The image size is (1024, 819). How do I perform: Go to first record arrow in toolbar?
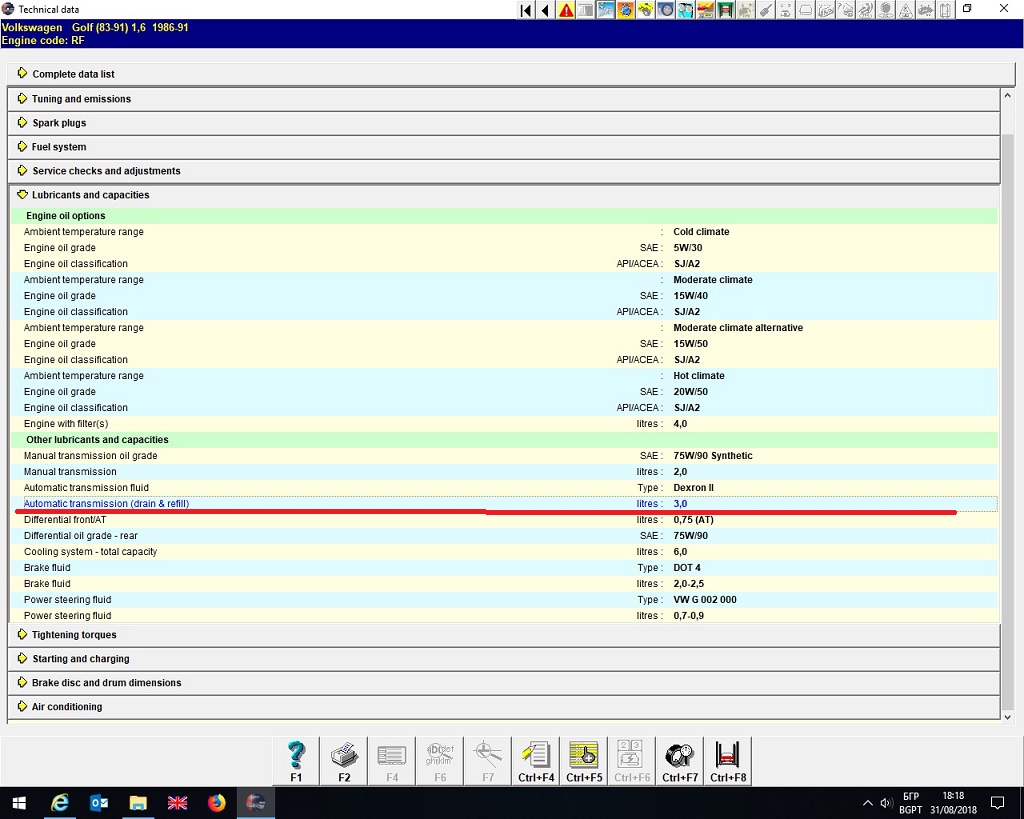526,10
